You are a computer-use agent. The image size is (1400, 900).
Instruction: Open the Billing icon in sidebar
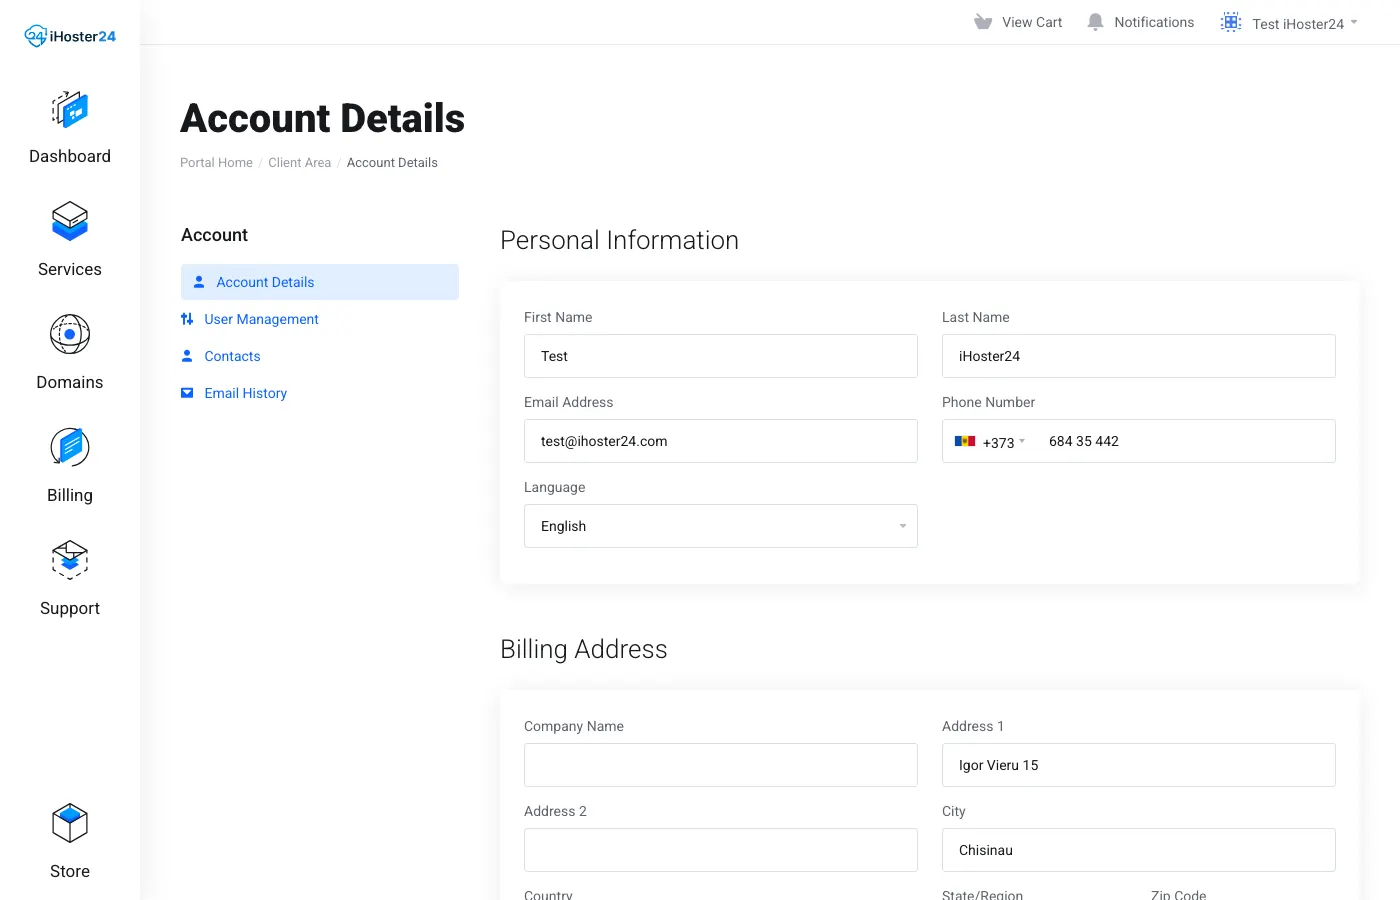click(70, 447)
